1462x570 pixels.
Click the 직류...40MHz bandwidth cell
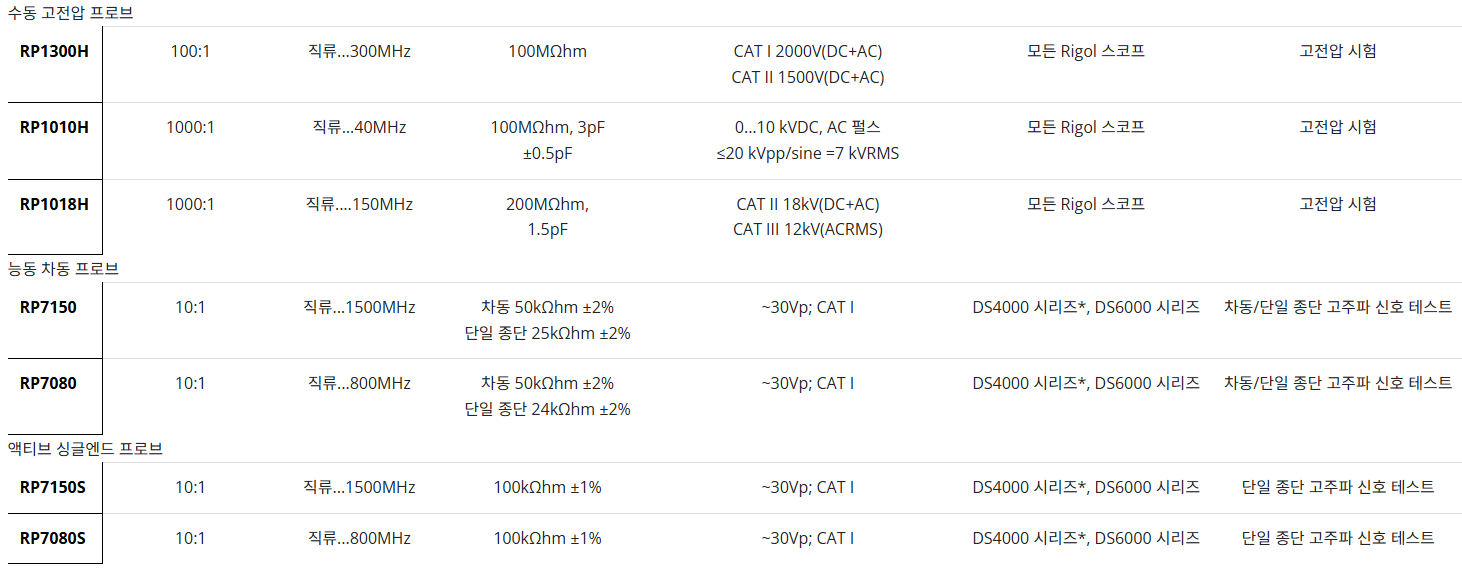pyautogui.click(x=359, y=127)
